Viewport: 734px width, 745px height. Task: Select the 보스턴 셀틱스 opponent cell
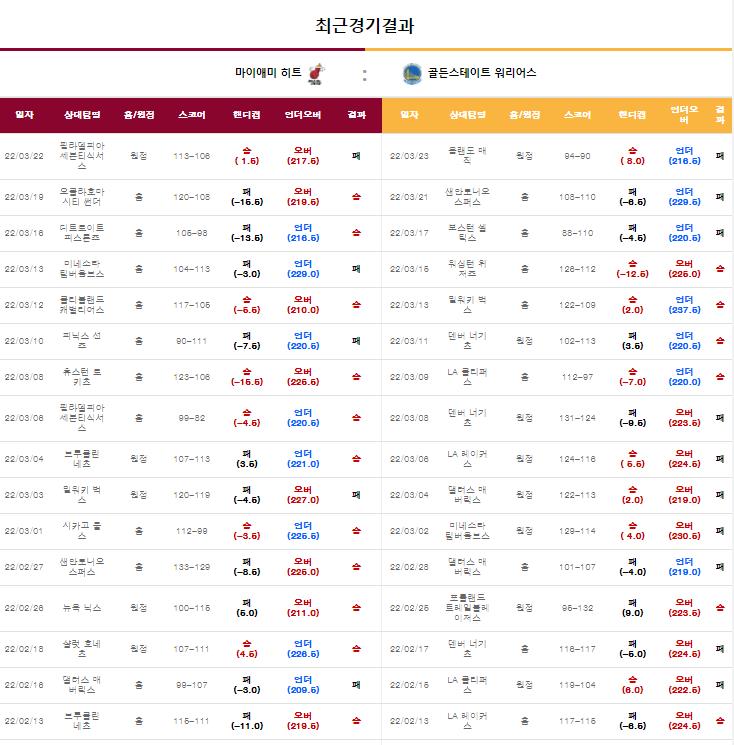point(467,233)
